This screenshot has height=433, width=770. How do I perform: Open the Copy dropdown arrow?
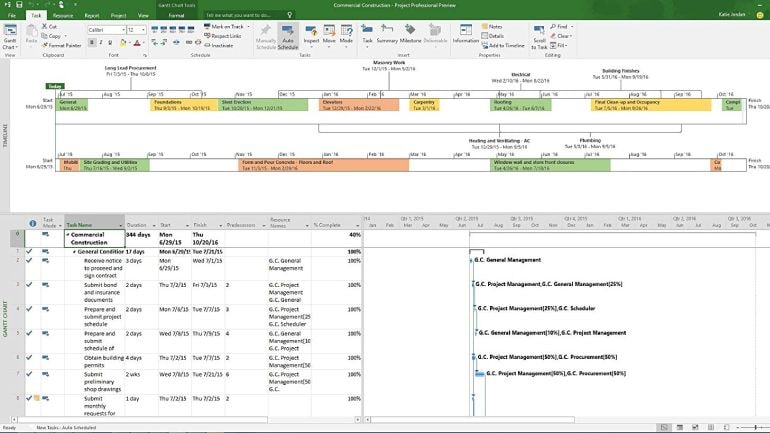(65, 36)
